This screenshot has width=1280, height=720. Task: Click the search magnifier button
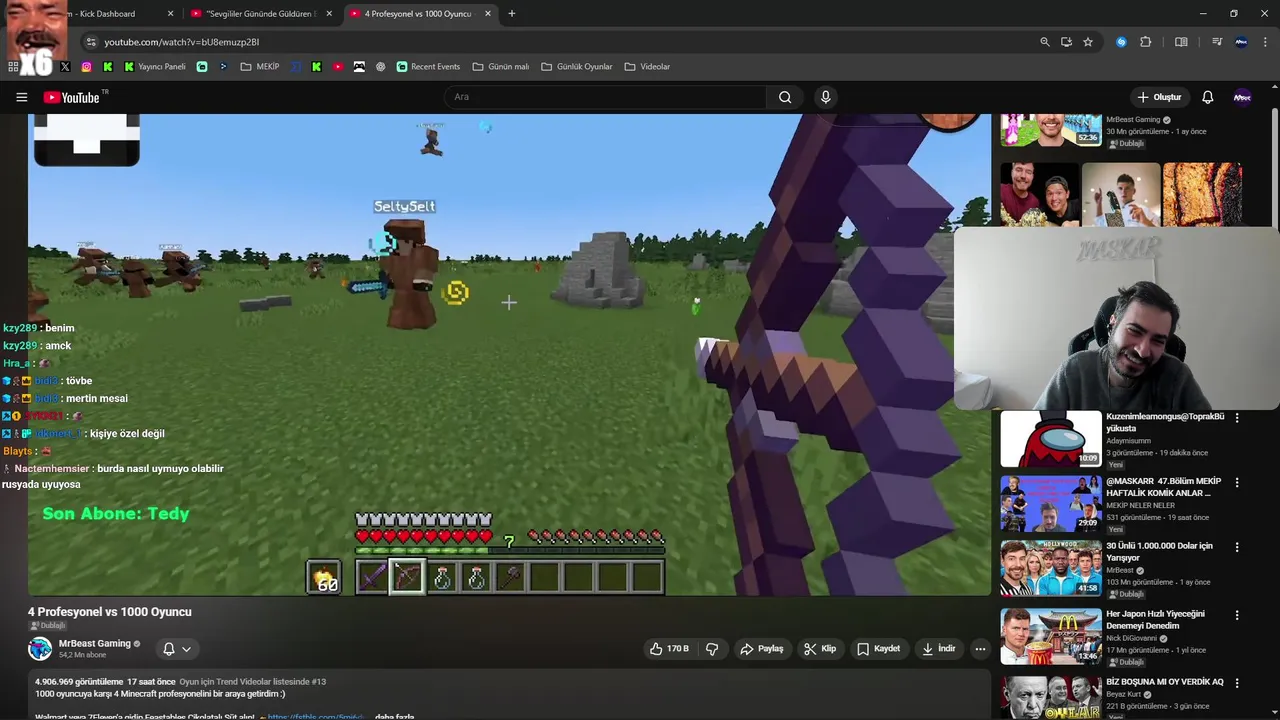pos(785,97)
